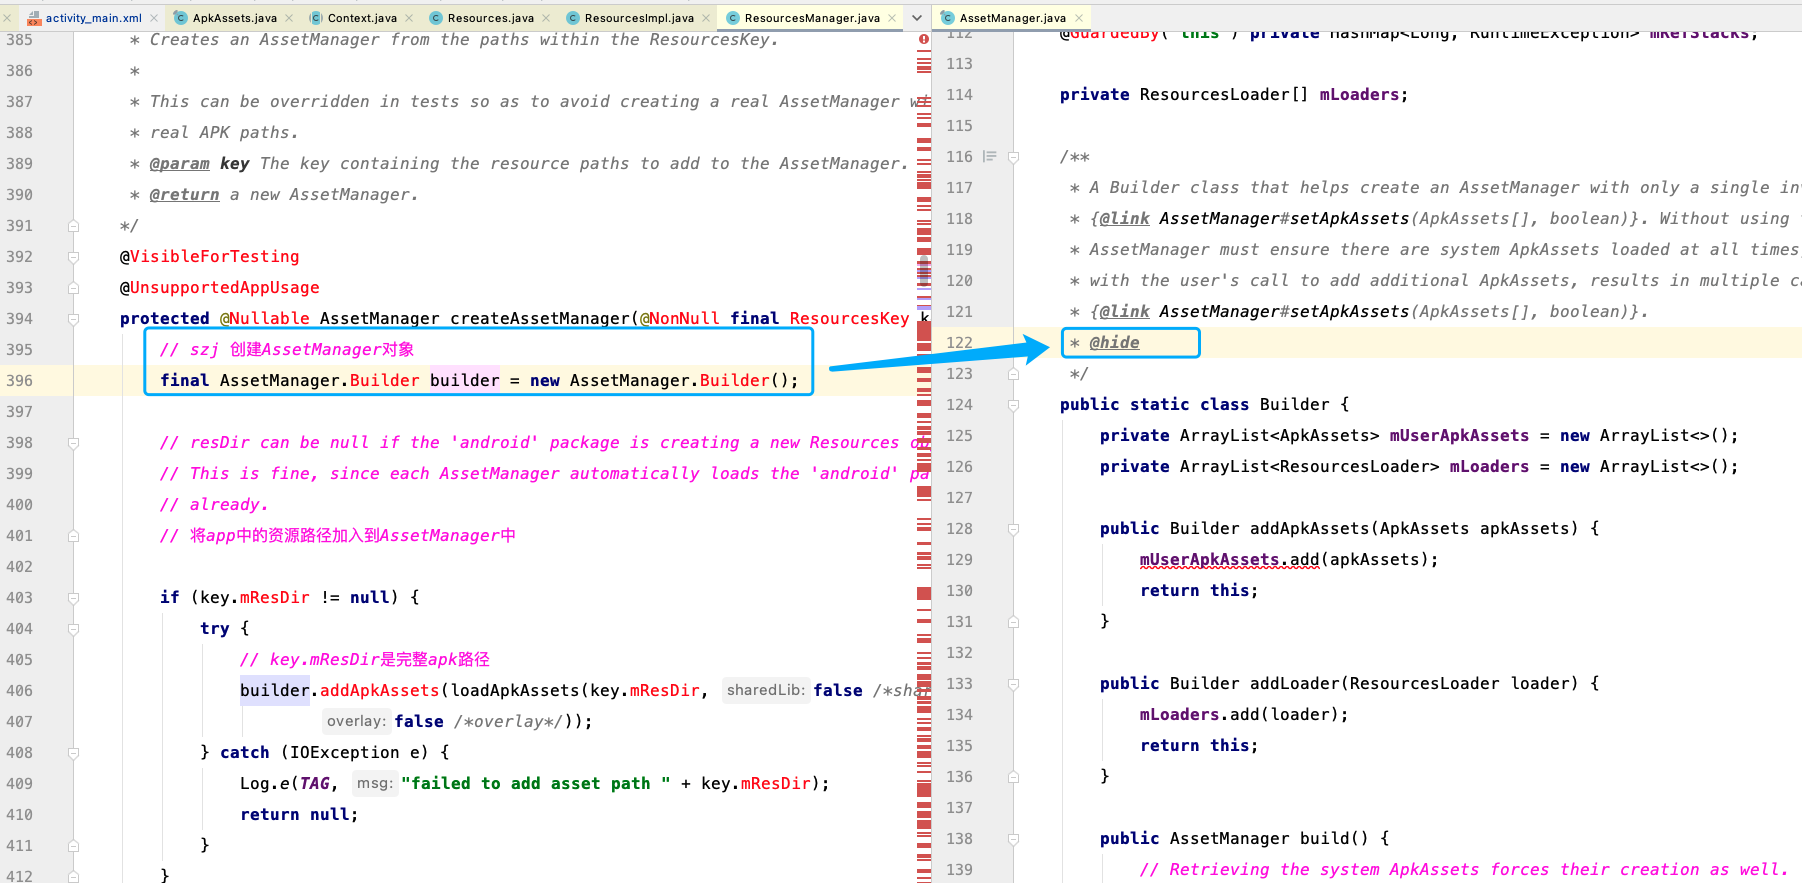Close the ApkAssets.java tab
This screenshot has width=1802, height=883.
click(289, 18)
